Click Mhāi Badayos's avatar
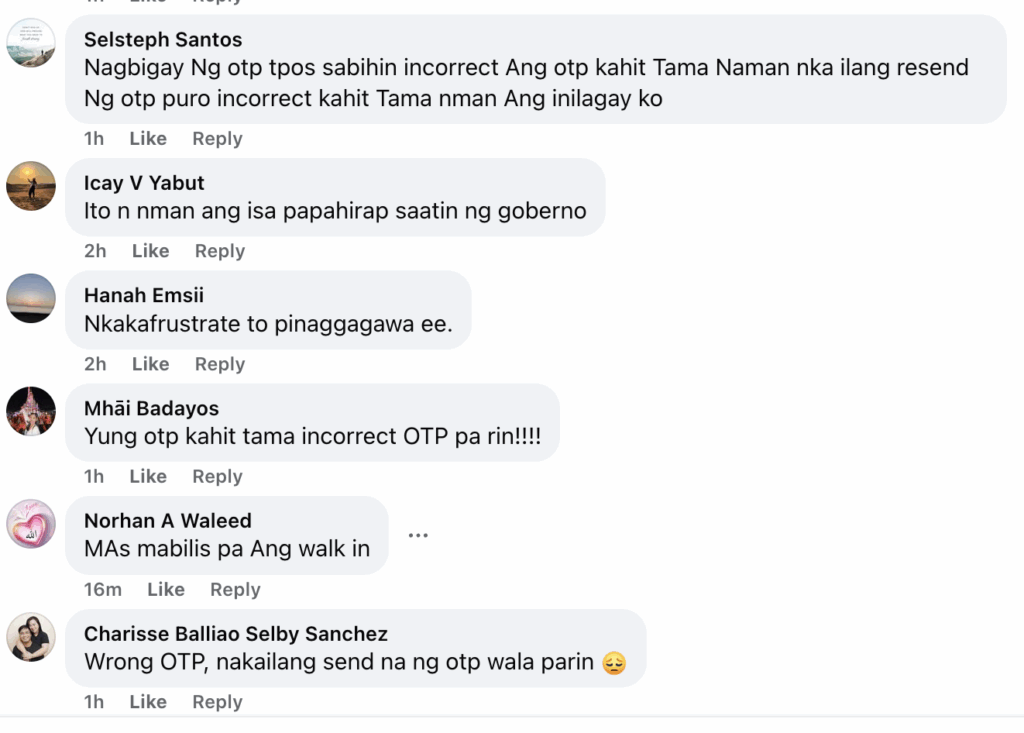1024x733 pixels. tap(31, 411)
